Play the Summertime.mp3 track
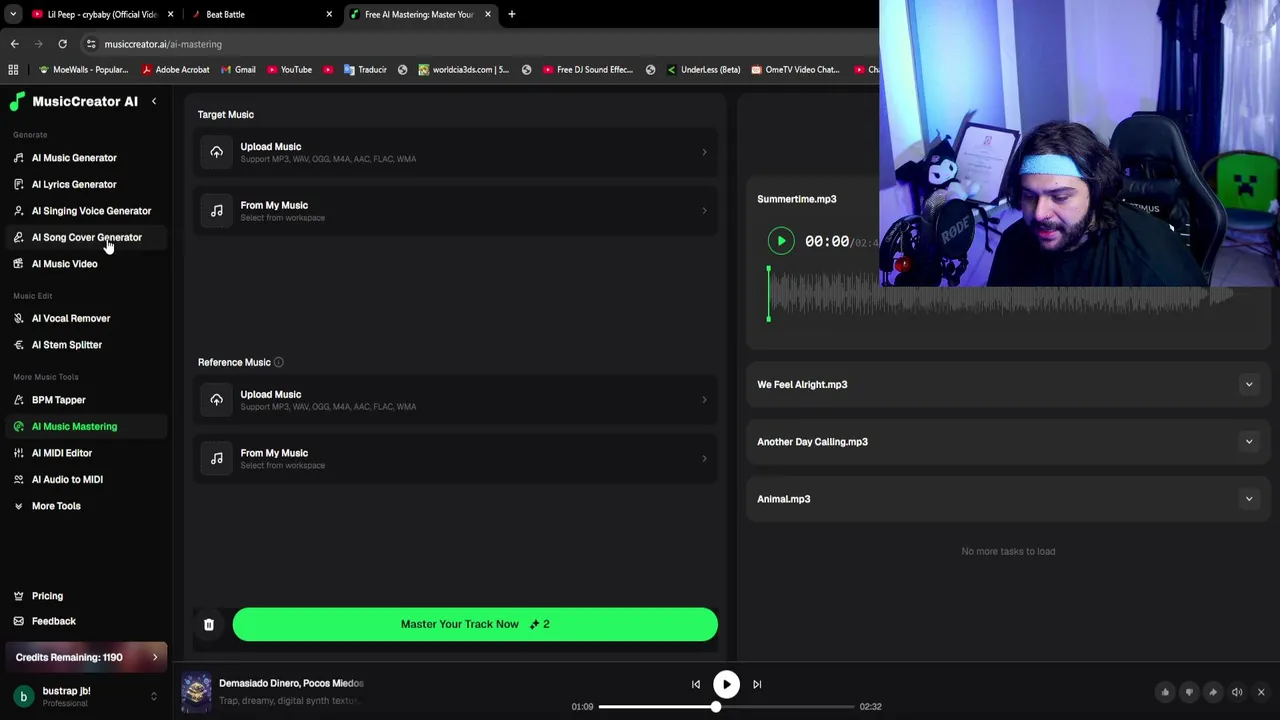The image size is (1280, 720). coord(781,241)
